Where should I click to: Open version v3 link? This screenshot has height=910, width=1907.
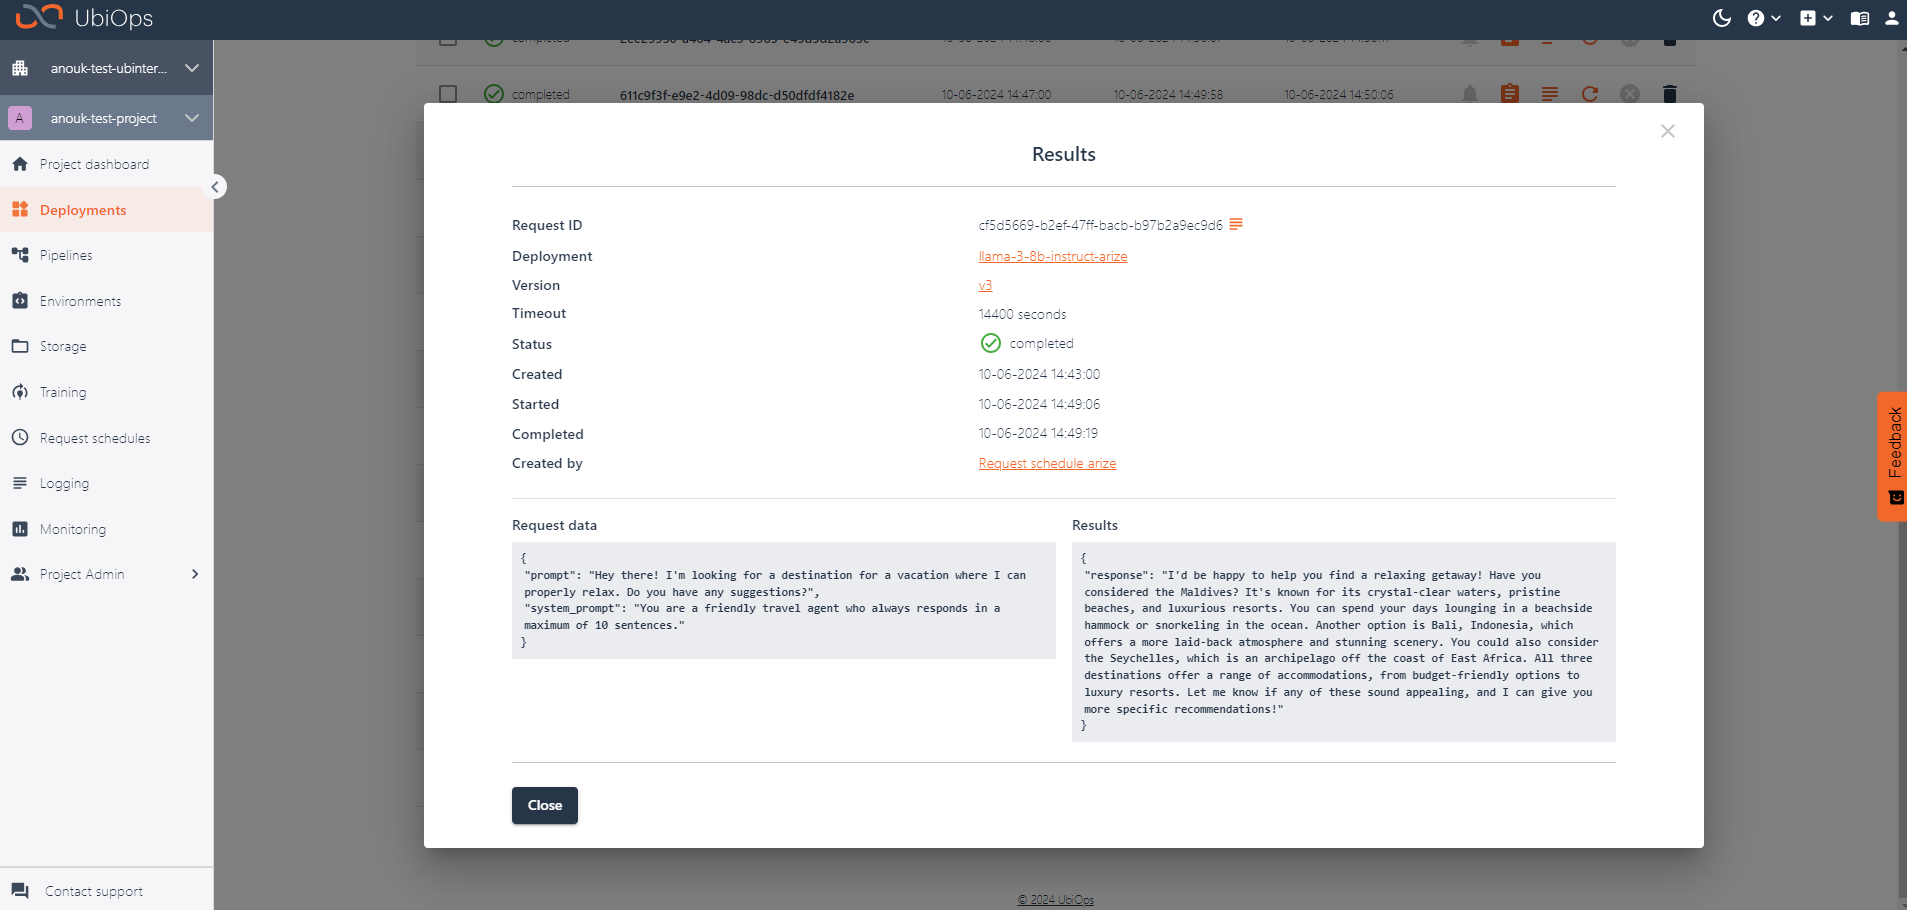[985, 285]
